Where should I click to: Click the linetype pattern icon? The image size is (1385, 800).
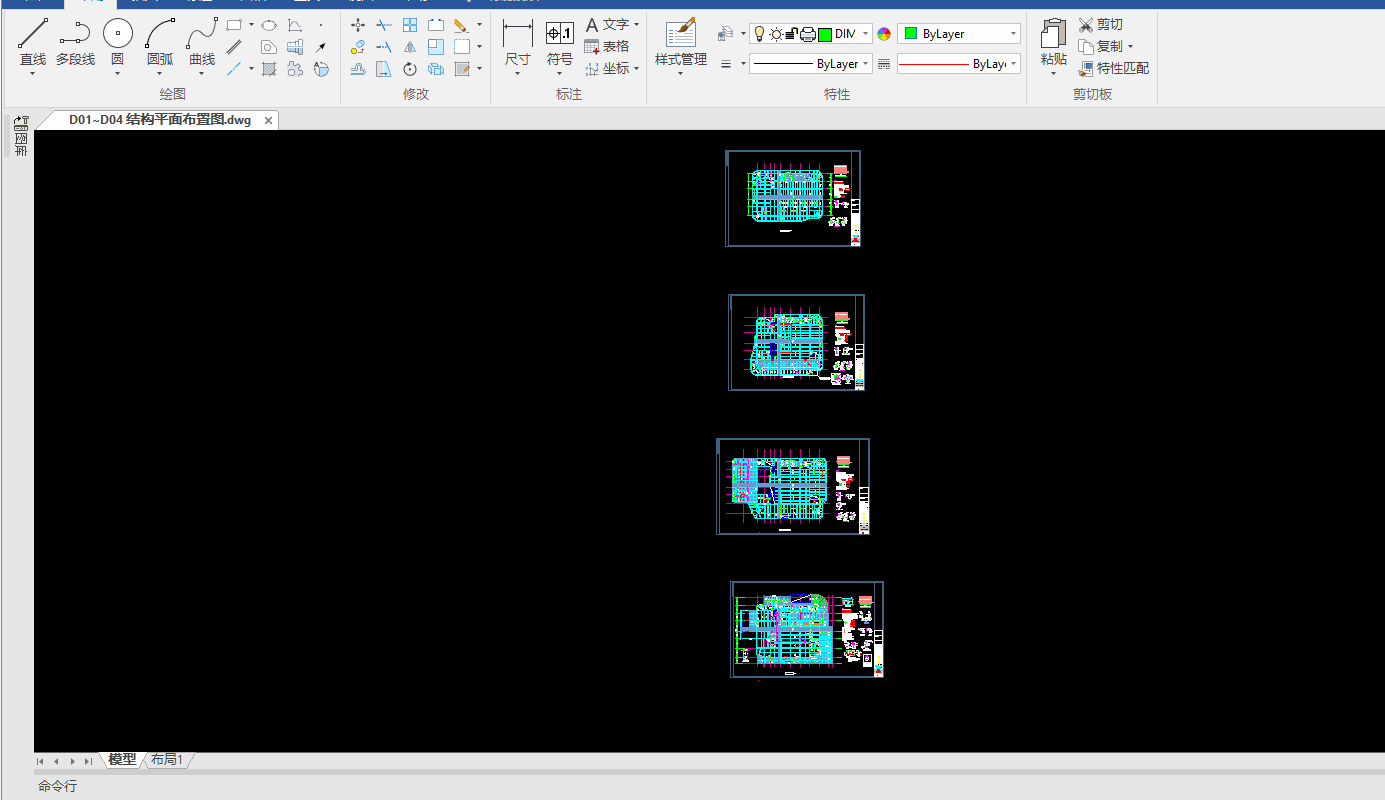884,64
